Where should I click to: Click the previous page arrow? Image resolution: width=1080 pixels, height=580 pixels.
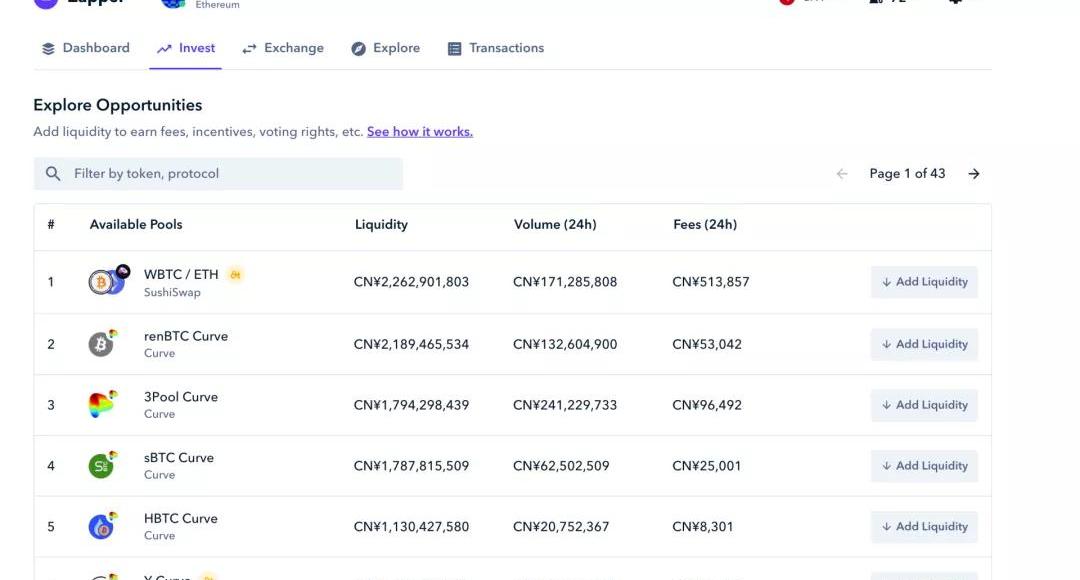point(842,174)
